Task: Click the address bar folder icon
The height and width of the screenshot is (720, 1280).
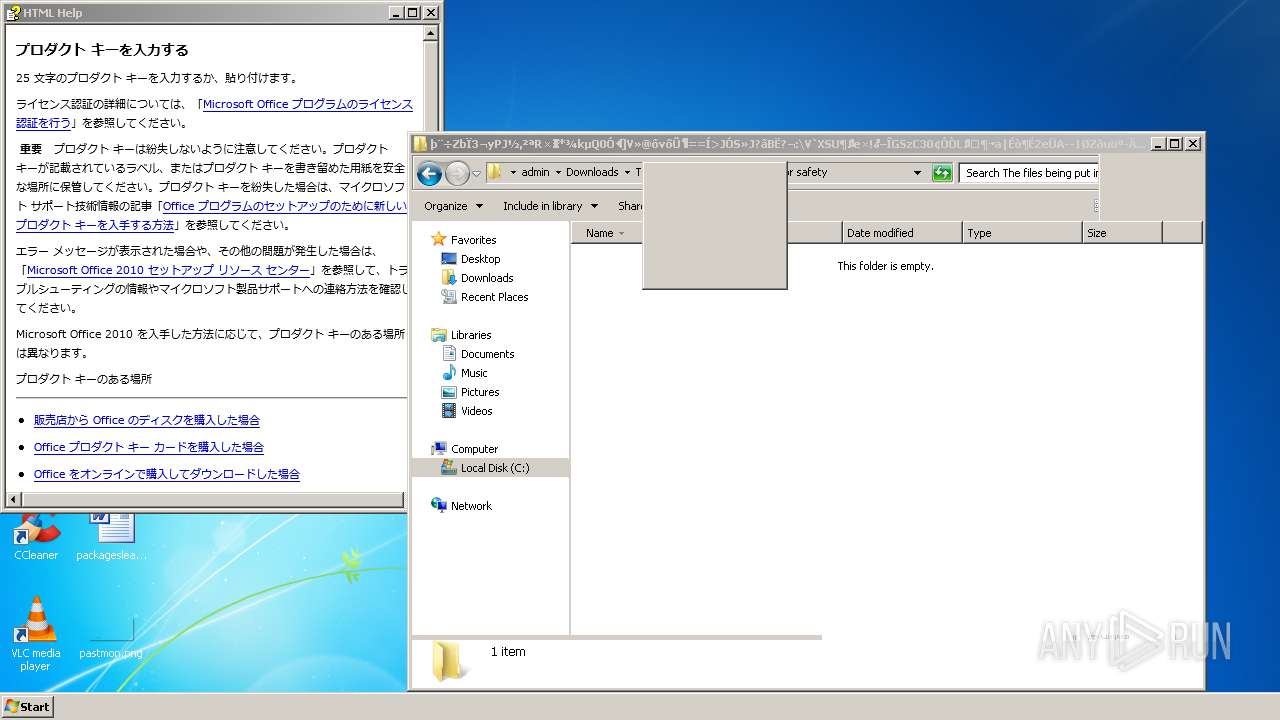Action: (x=494, y=172)
